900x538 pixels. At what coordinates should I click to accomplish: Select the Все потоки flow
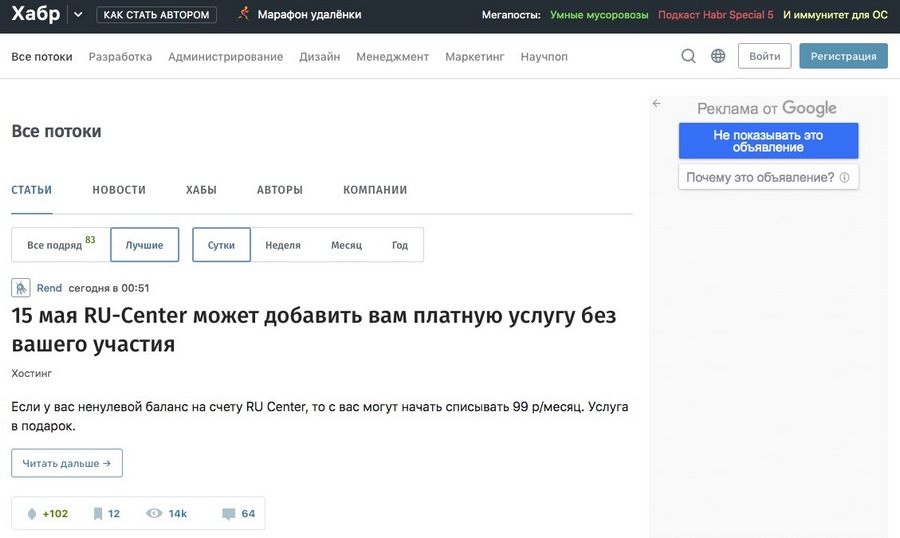click(x=42, y=57)
